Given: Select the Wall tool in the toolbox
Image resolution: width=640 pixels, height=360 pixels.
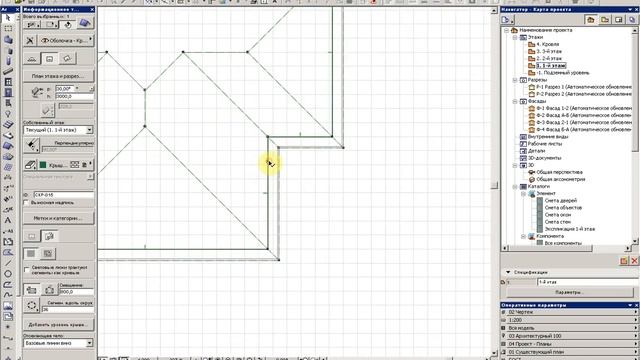Looking at the screenshot, I should [x=8, y=40].
